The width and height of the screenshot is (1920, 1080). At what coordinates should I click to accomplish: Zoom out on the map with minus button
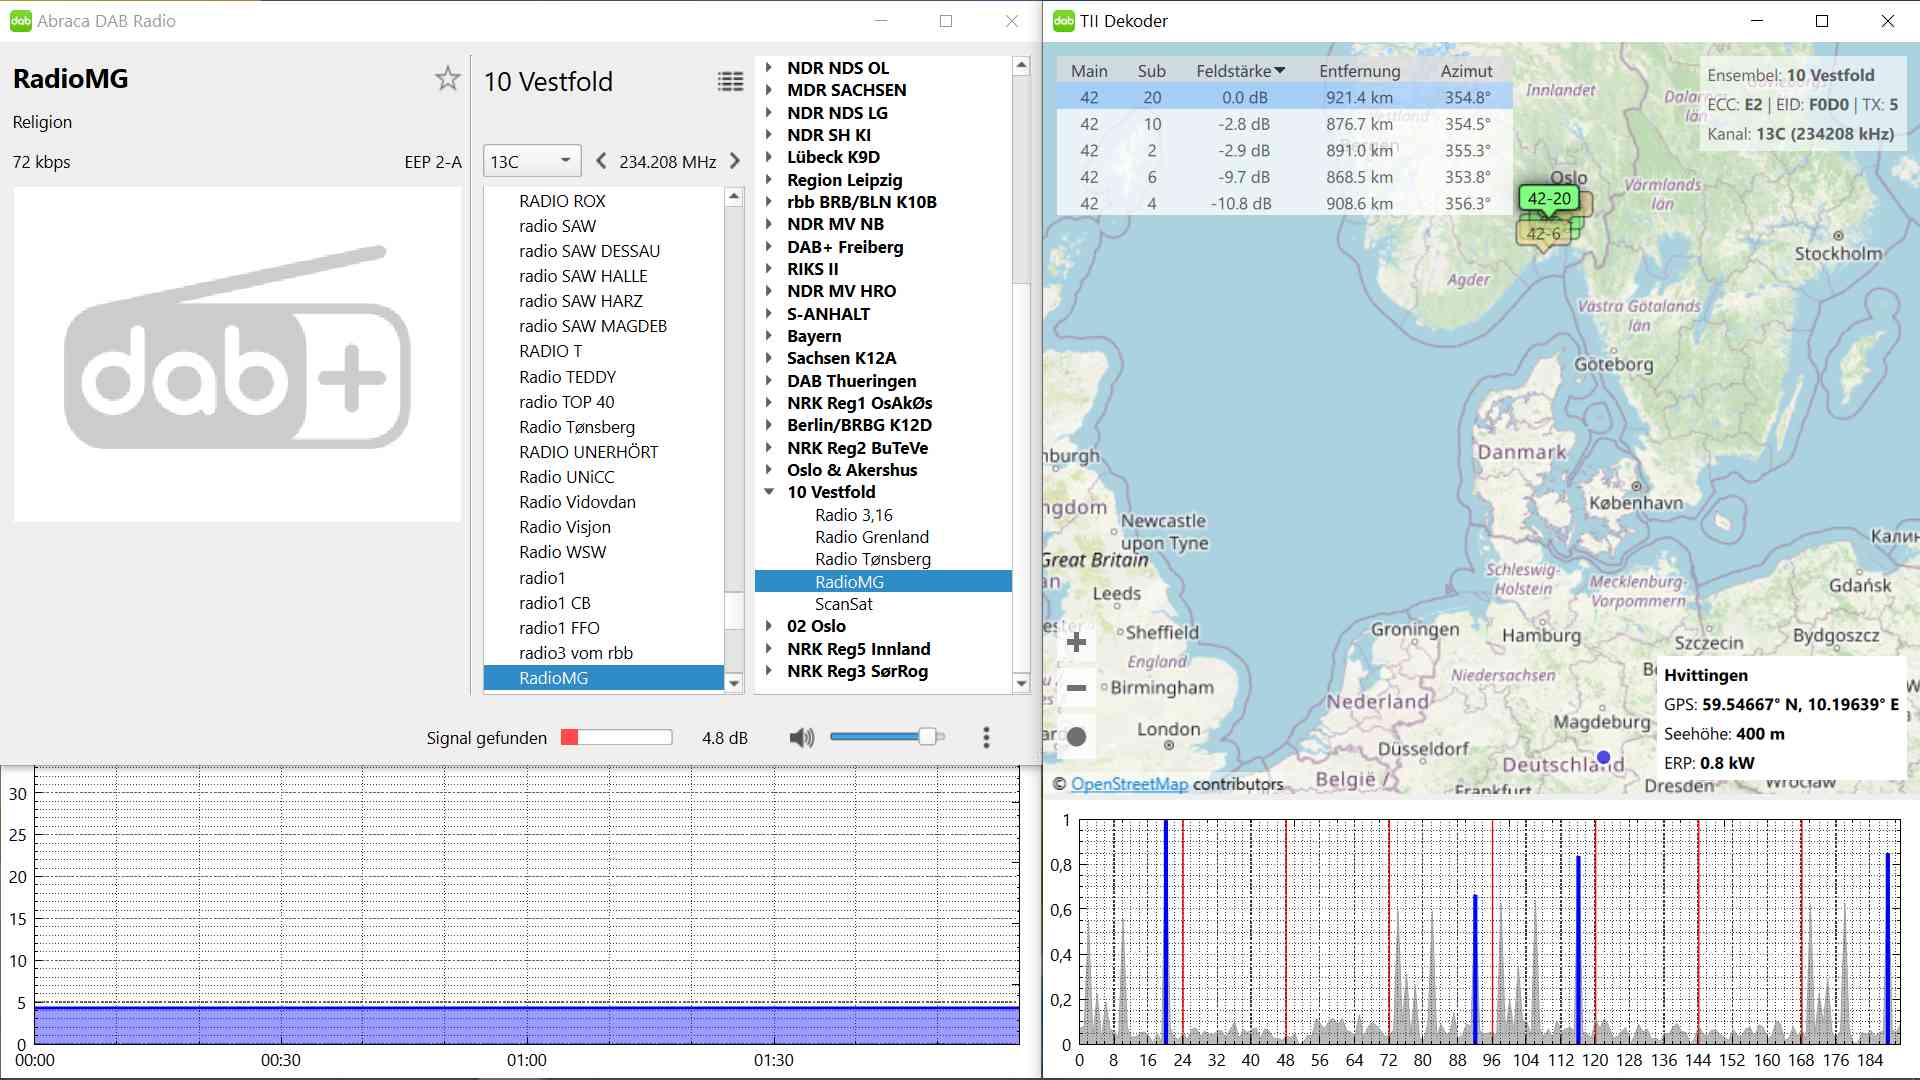1076,688
